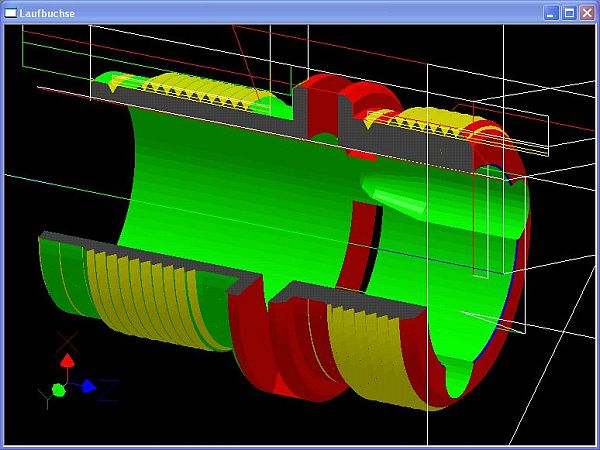600x450 pixels.
Task: Open the Laufbuchse window system menu icon
Action: [x=11, y=12]
